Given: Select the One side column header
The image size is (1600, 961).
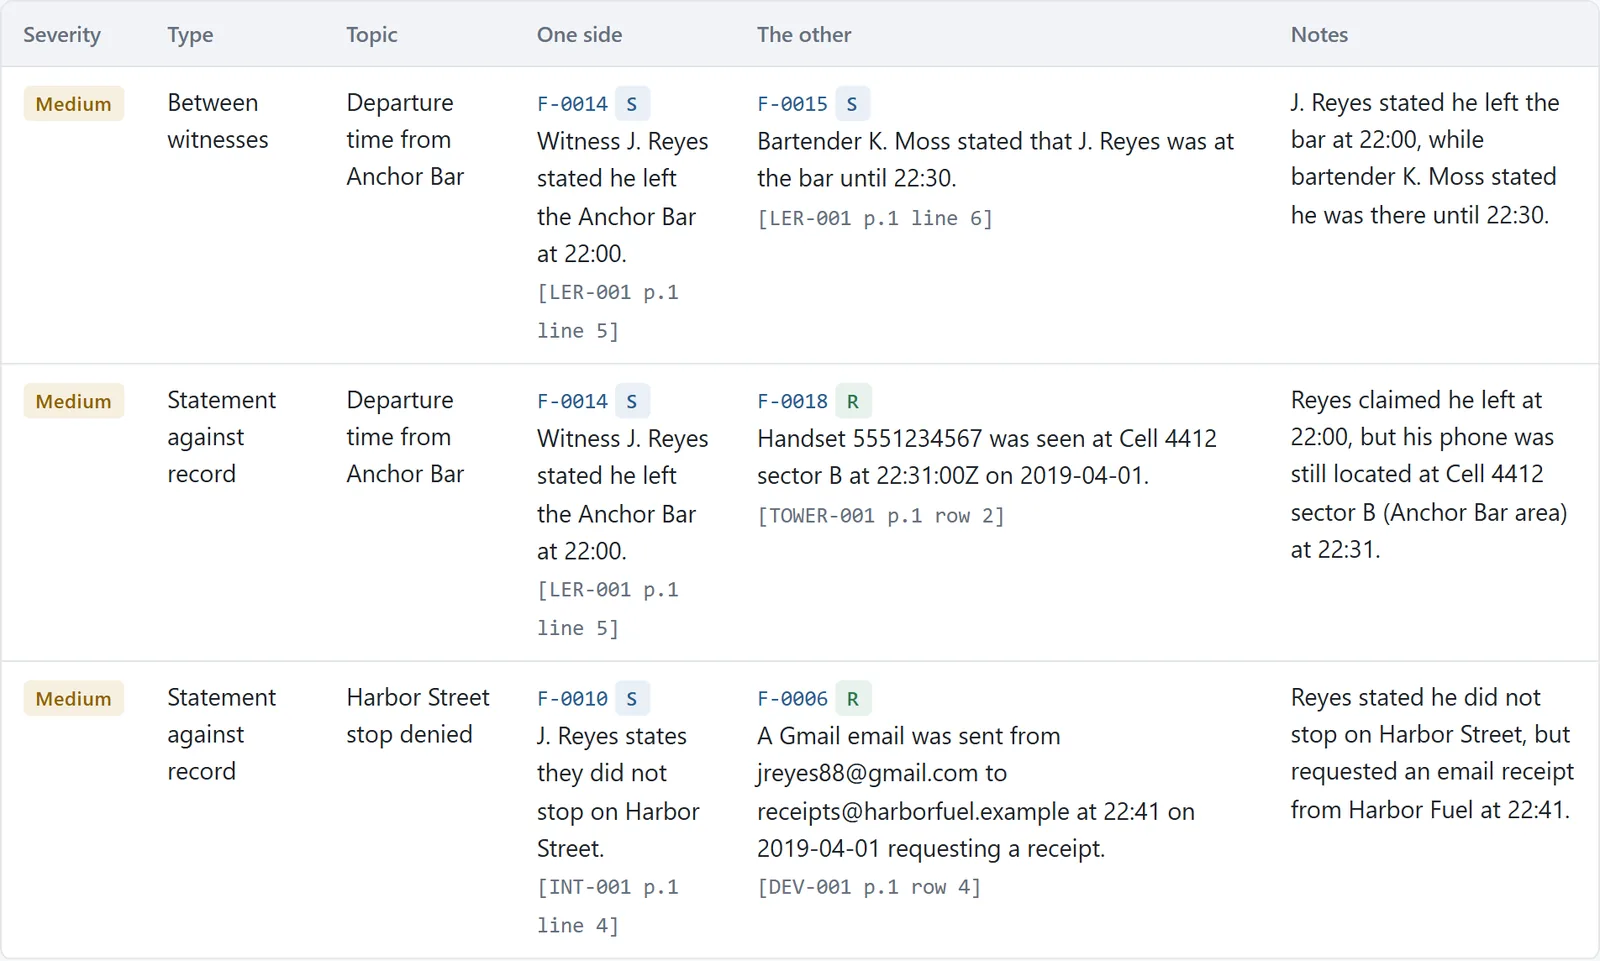Looking at the screenshot, I should click(579, 35).
